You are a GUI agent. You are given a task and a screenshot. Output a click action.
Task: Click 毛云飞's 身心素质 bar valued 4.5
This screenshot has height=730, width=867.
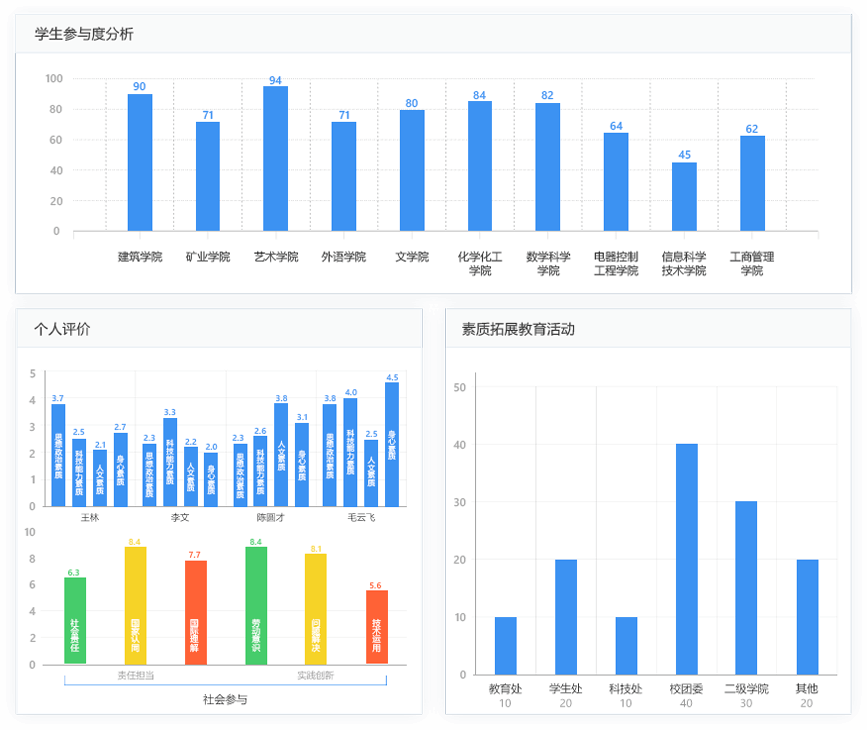(x=392, y=444)
